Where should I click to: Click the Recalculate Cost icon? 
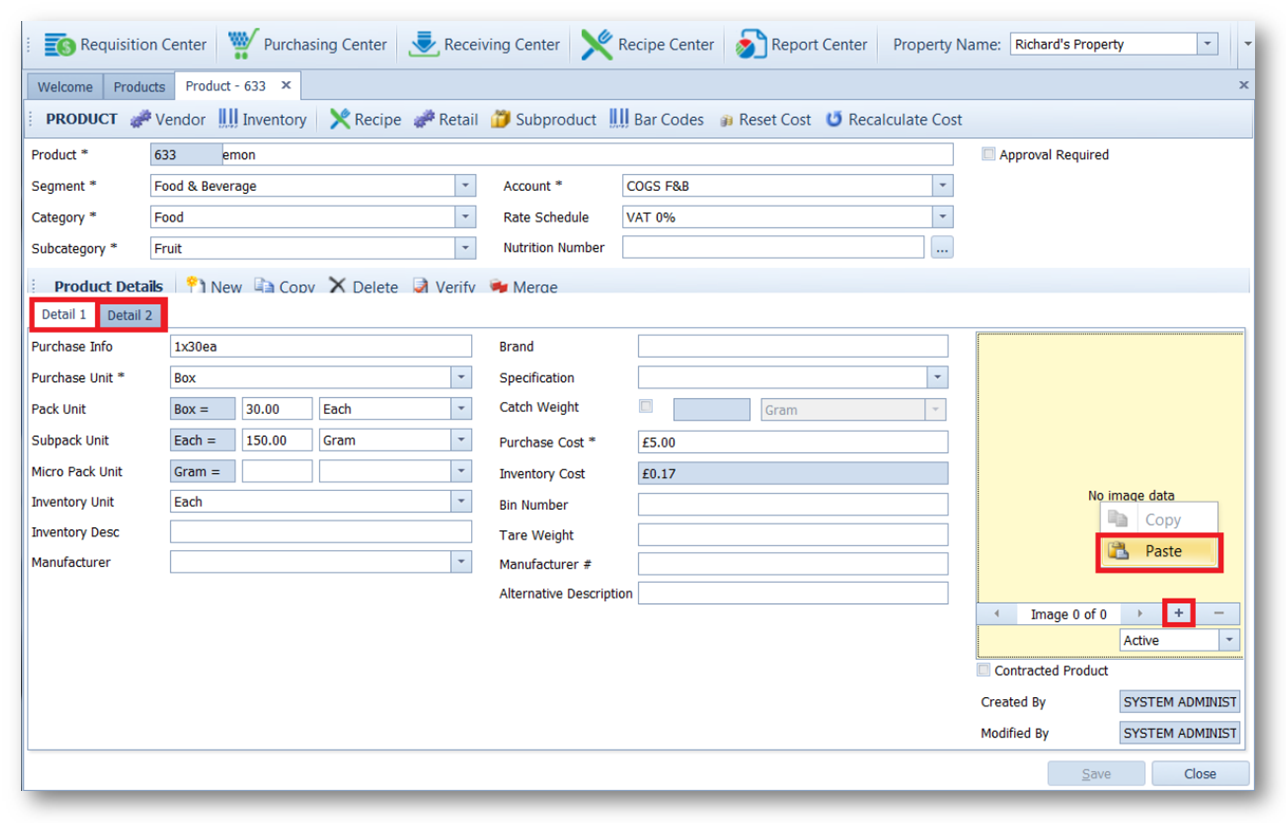pos(833,119)
